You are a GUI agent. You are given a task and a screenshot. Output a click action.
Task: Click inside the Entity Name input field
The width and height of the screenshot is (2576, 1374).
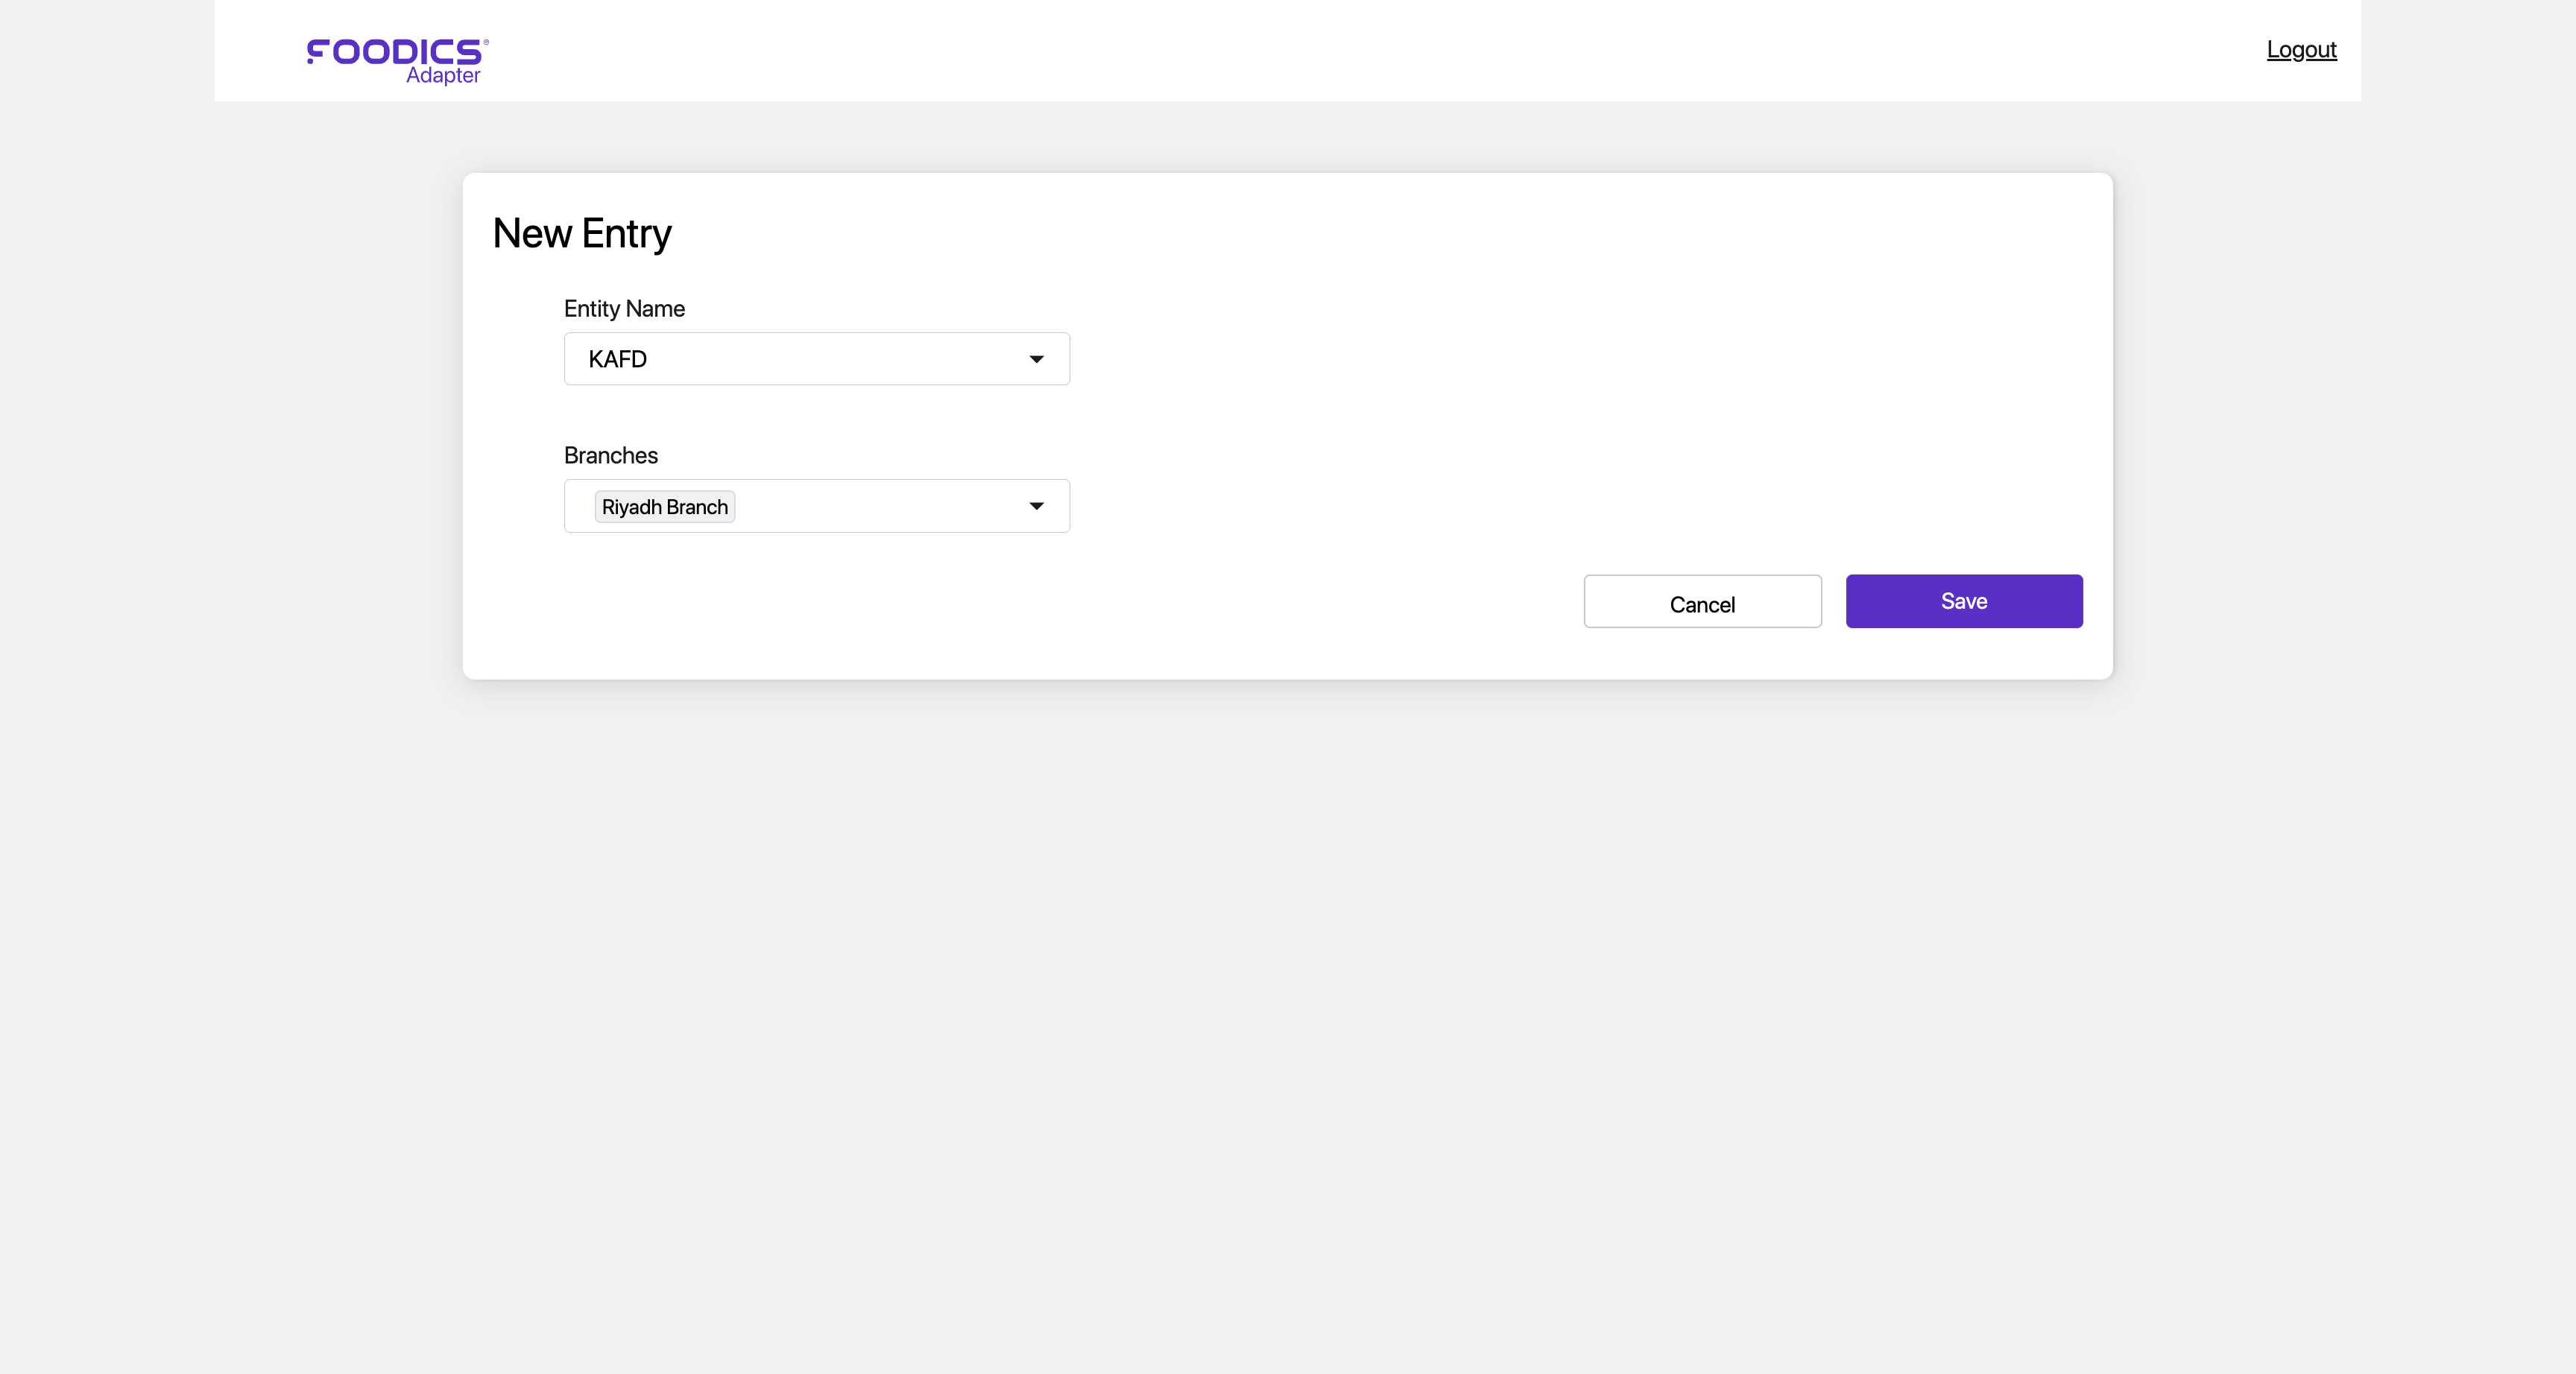(x=816, y=359)
